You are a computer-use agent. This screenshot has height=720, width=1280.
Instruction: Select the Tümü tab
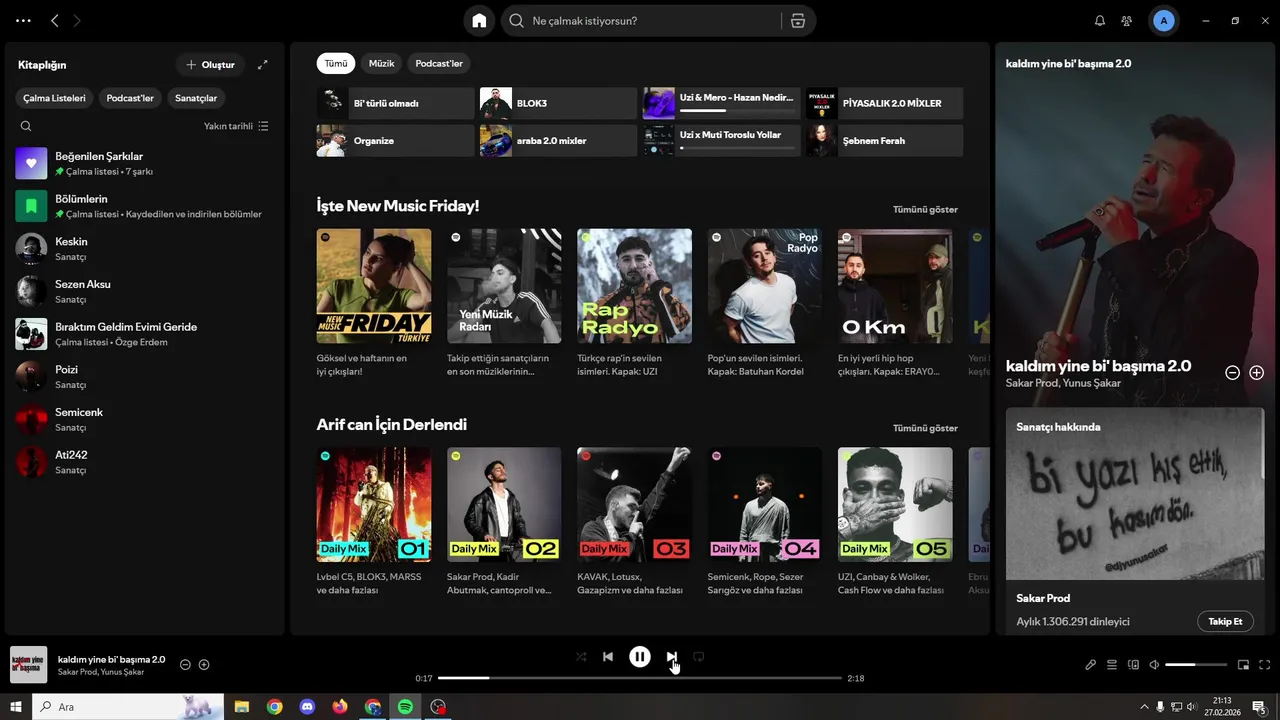[x=336, y=63]
